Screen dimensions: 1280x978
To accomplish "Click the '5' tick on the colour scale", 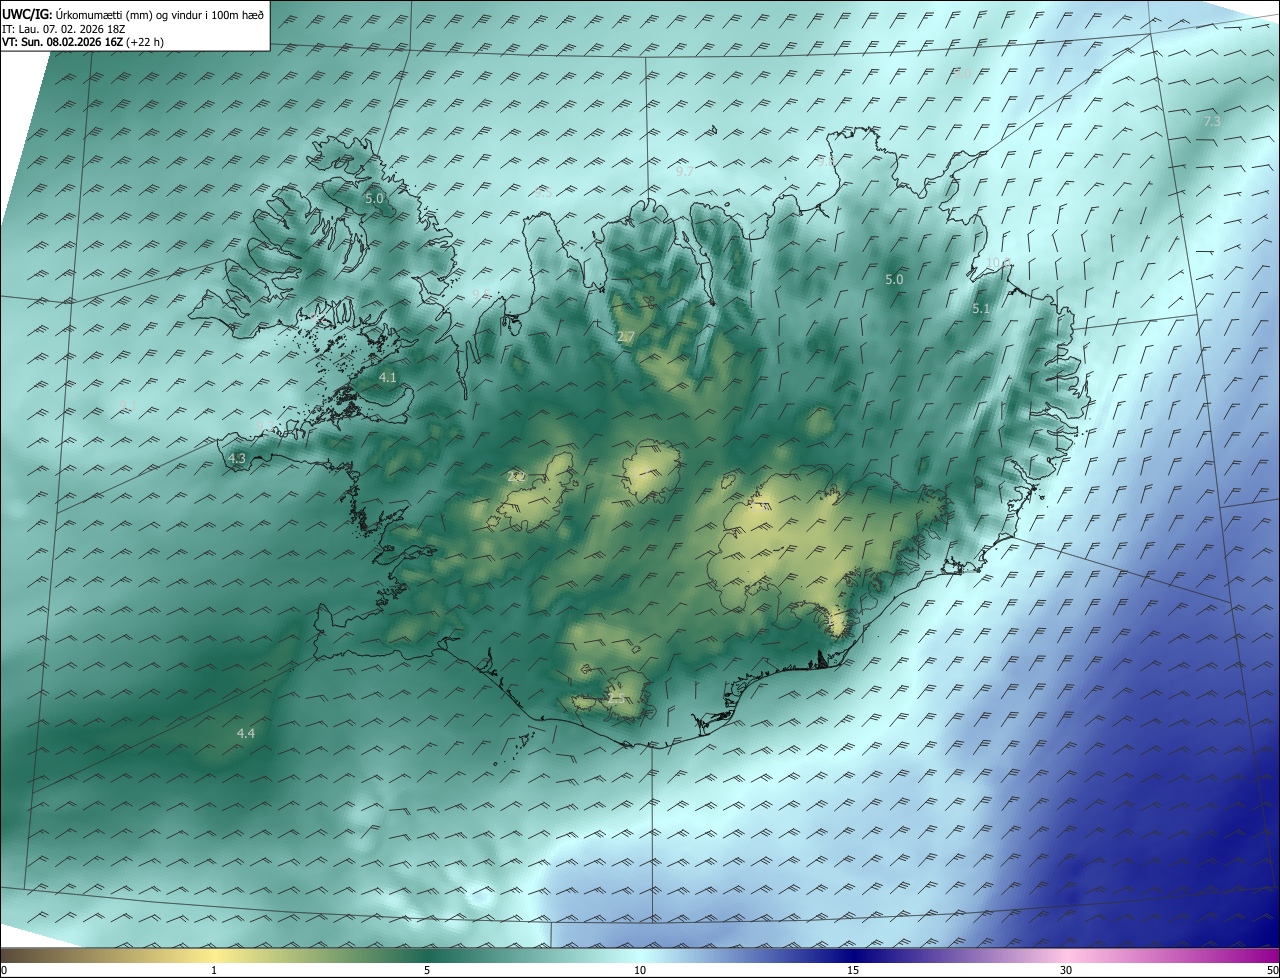I will [x=427, y=970].
